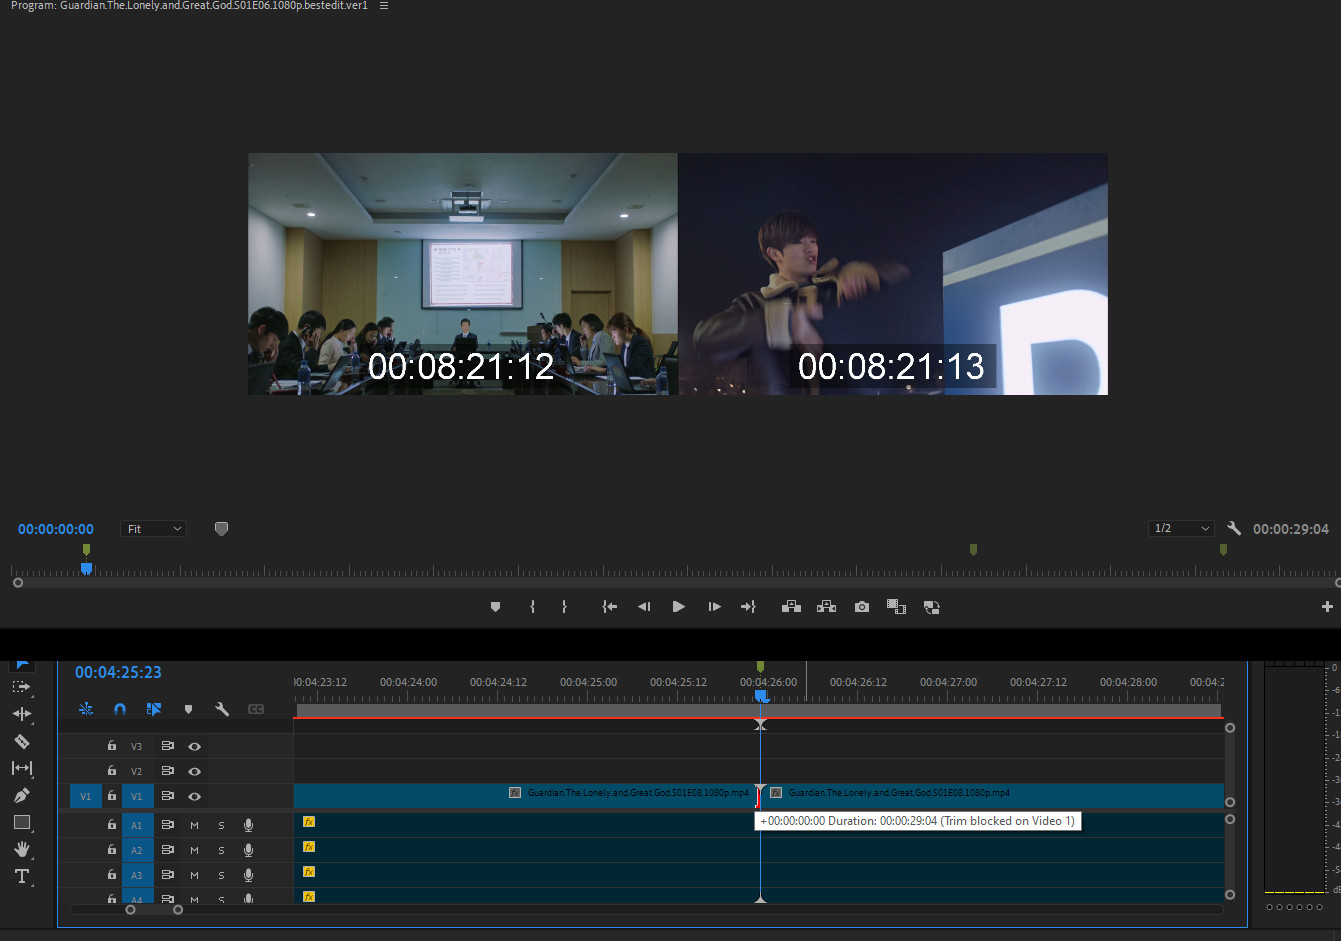
Task: Click the blue 00:04:25:23 timeline timecode
Action: pyautogui.click(x=118, y=673)
